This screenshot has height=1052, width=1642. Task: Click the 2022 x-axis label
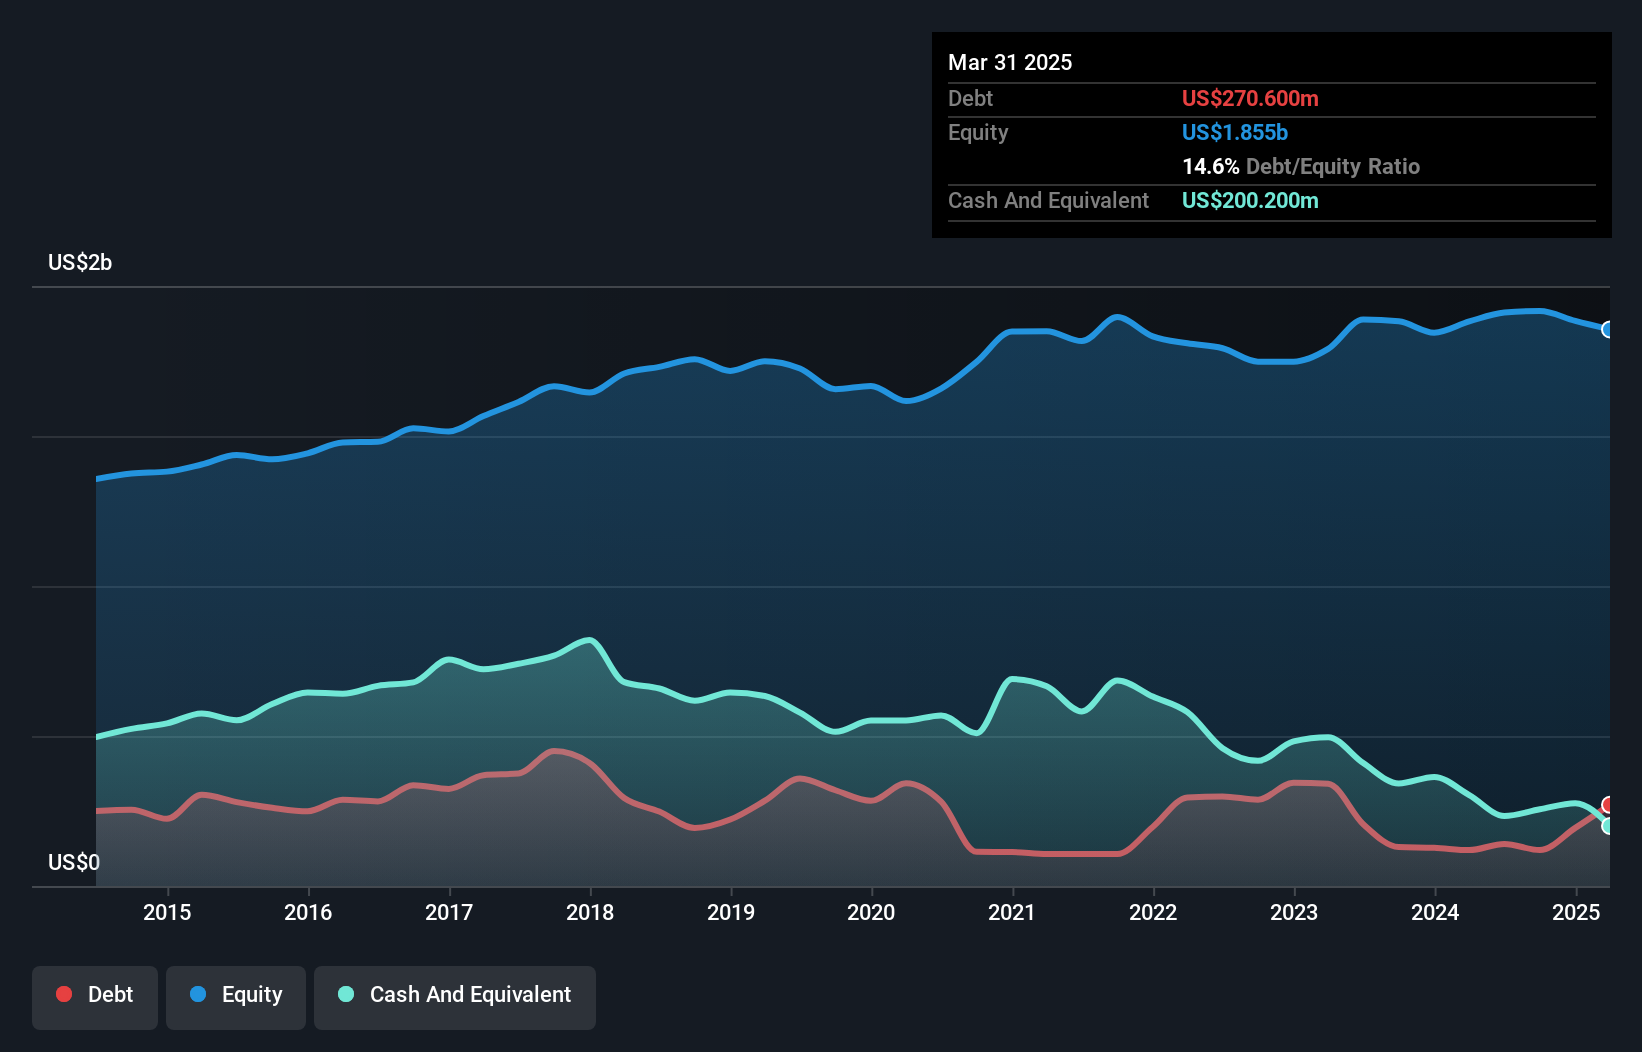tap(1153, 912)
